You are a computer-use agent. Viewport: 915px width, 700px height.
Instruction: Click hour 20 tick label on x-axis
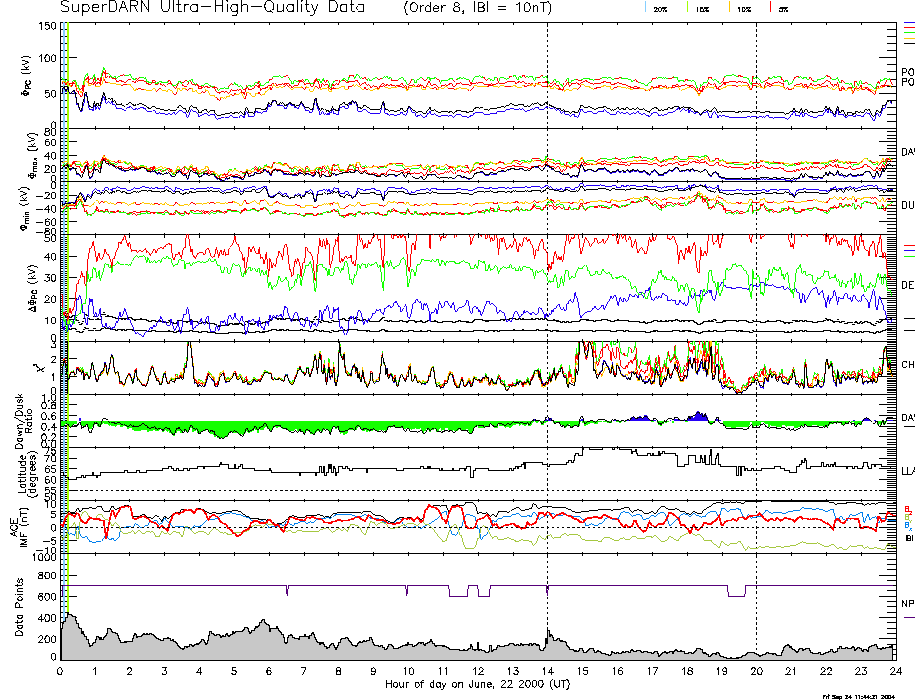[756, 670]
